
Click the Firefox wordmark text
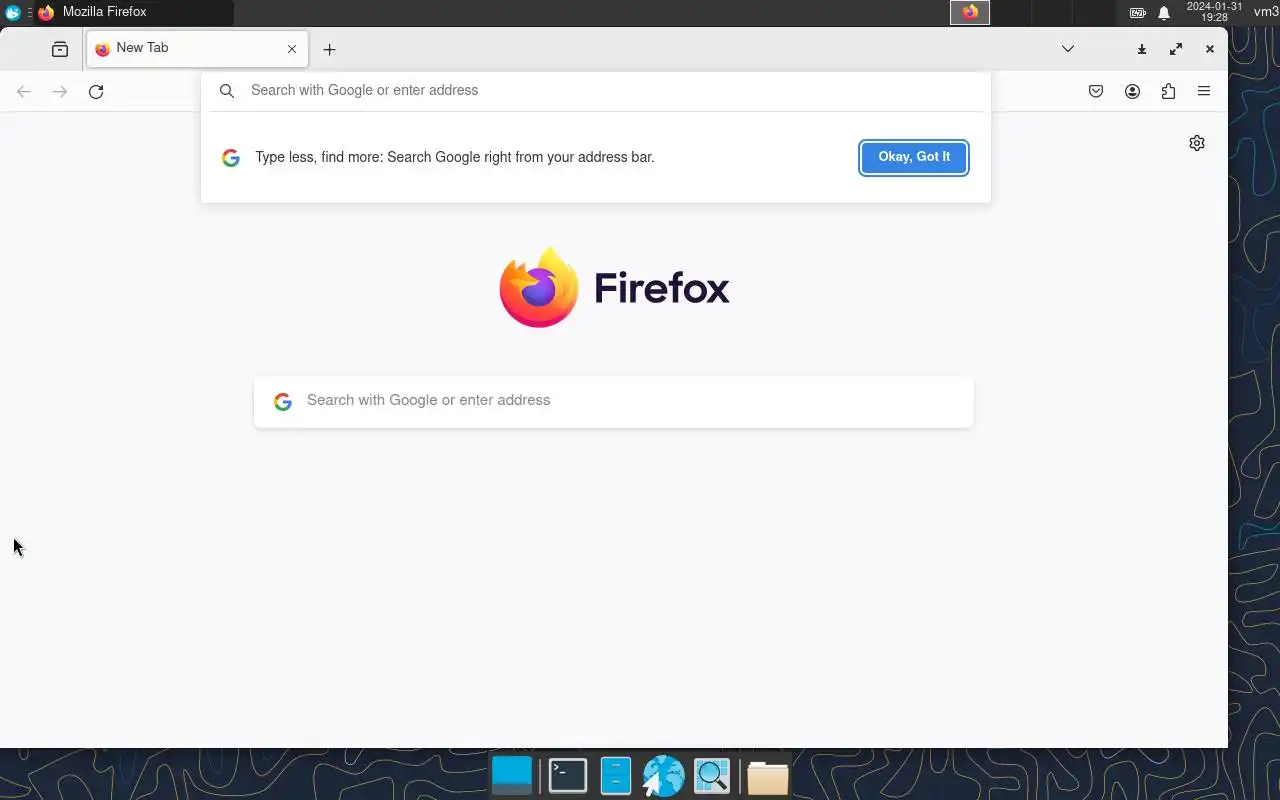[x=662, y=288]
